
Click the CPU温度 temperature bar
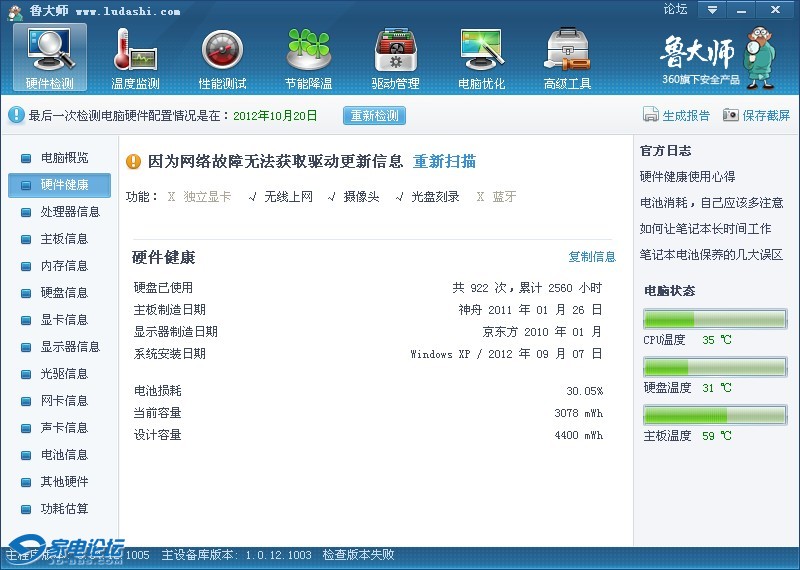(714, 319)
